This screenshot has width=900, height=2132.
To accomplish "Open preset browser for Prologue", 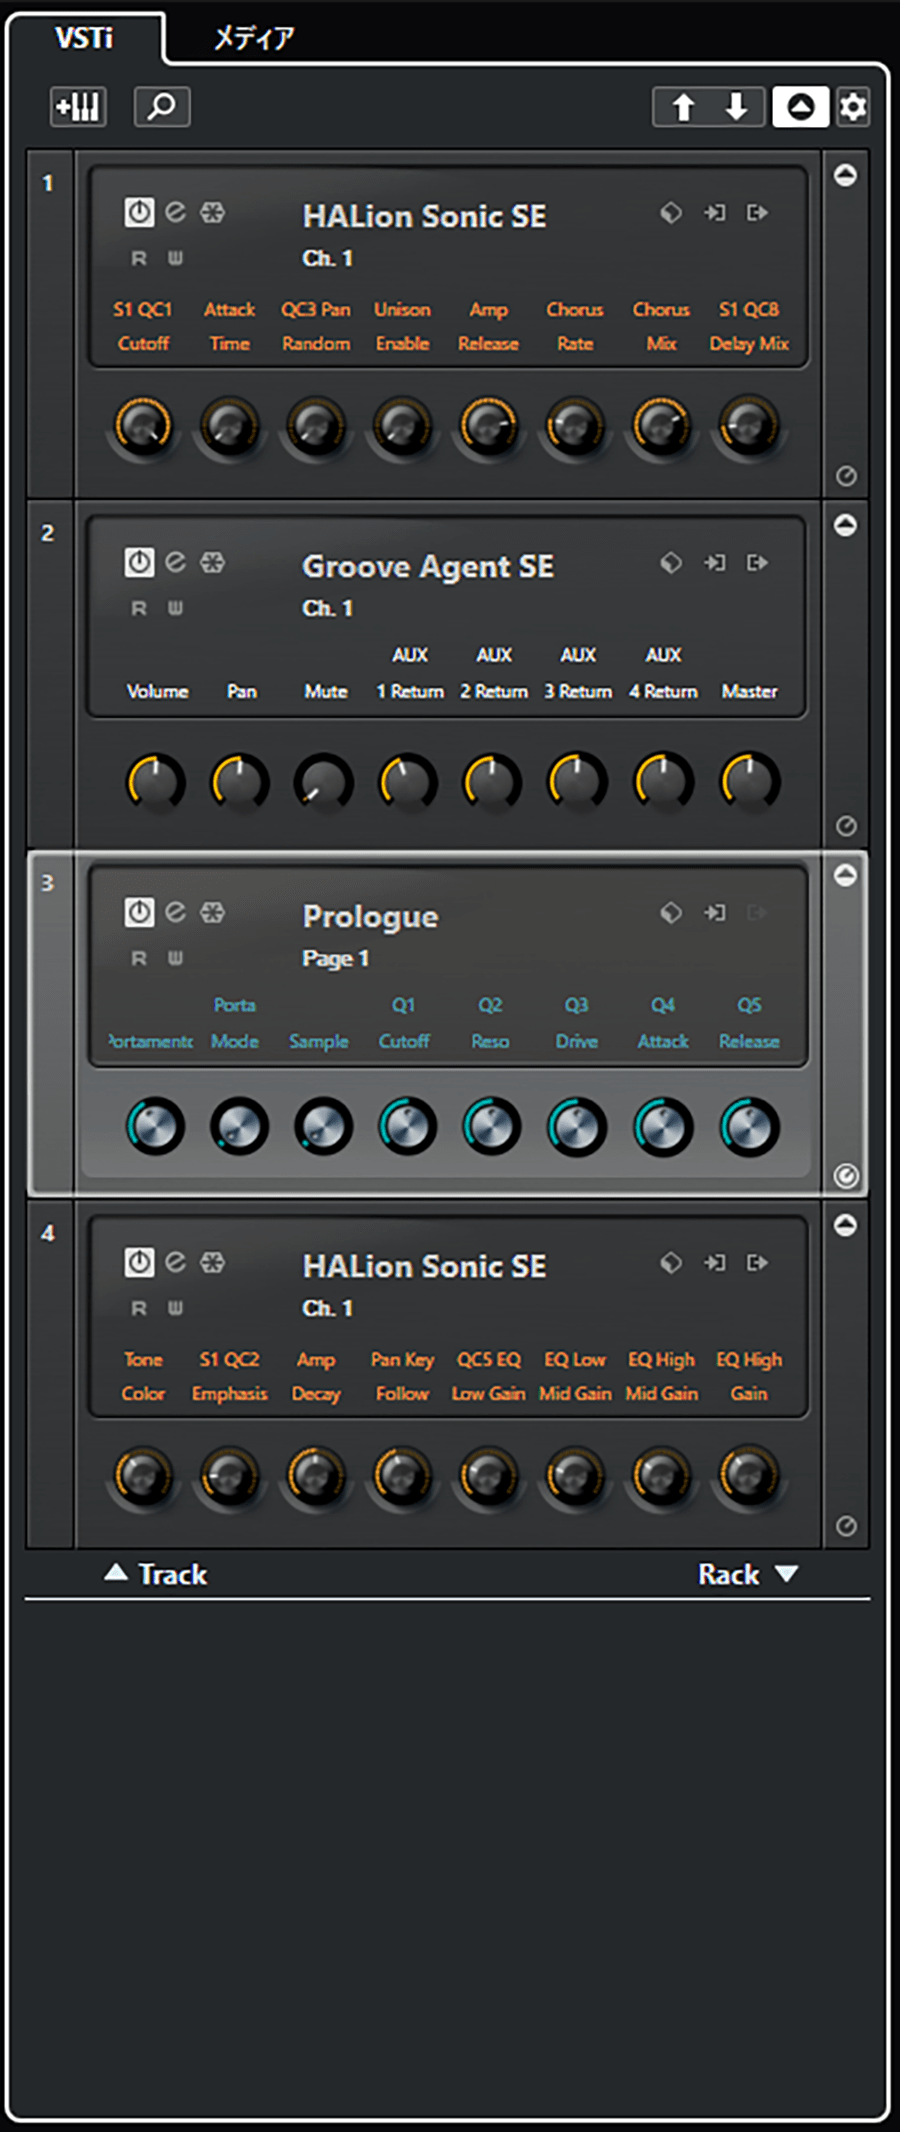I will [671, 912].
